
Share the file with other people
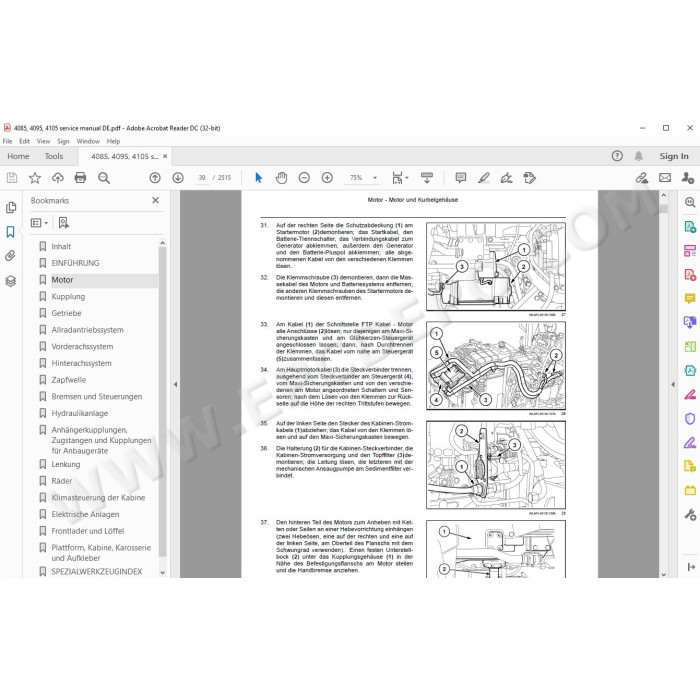(x=688, y=178)
